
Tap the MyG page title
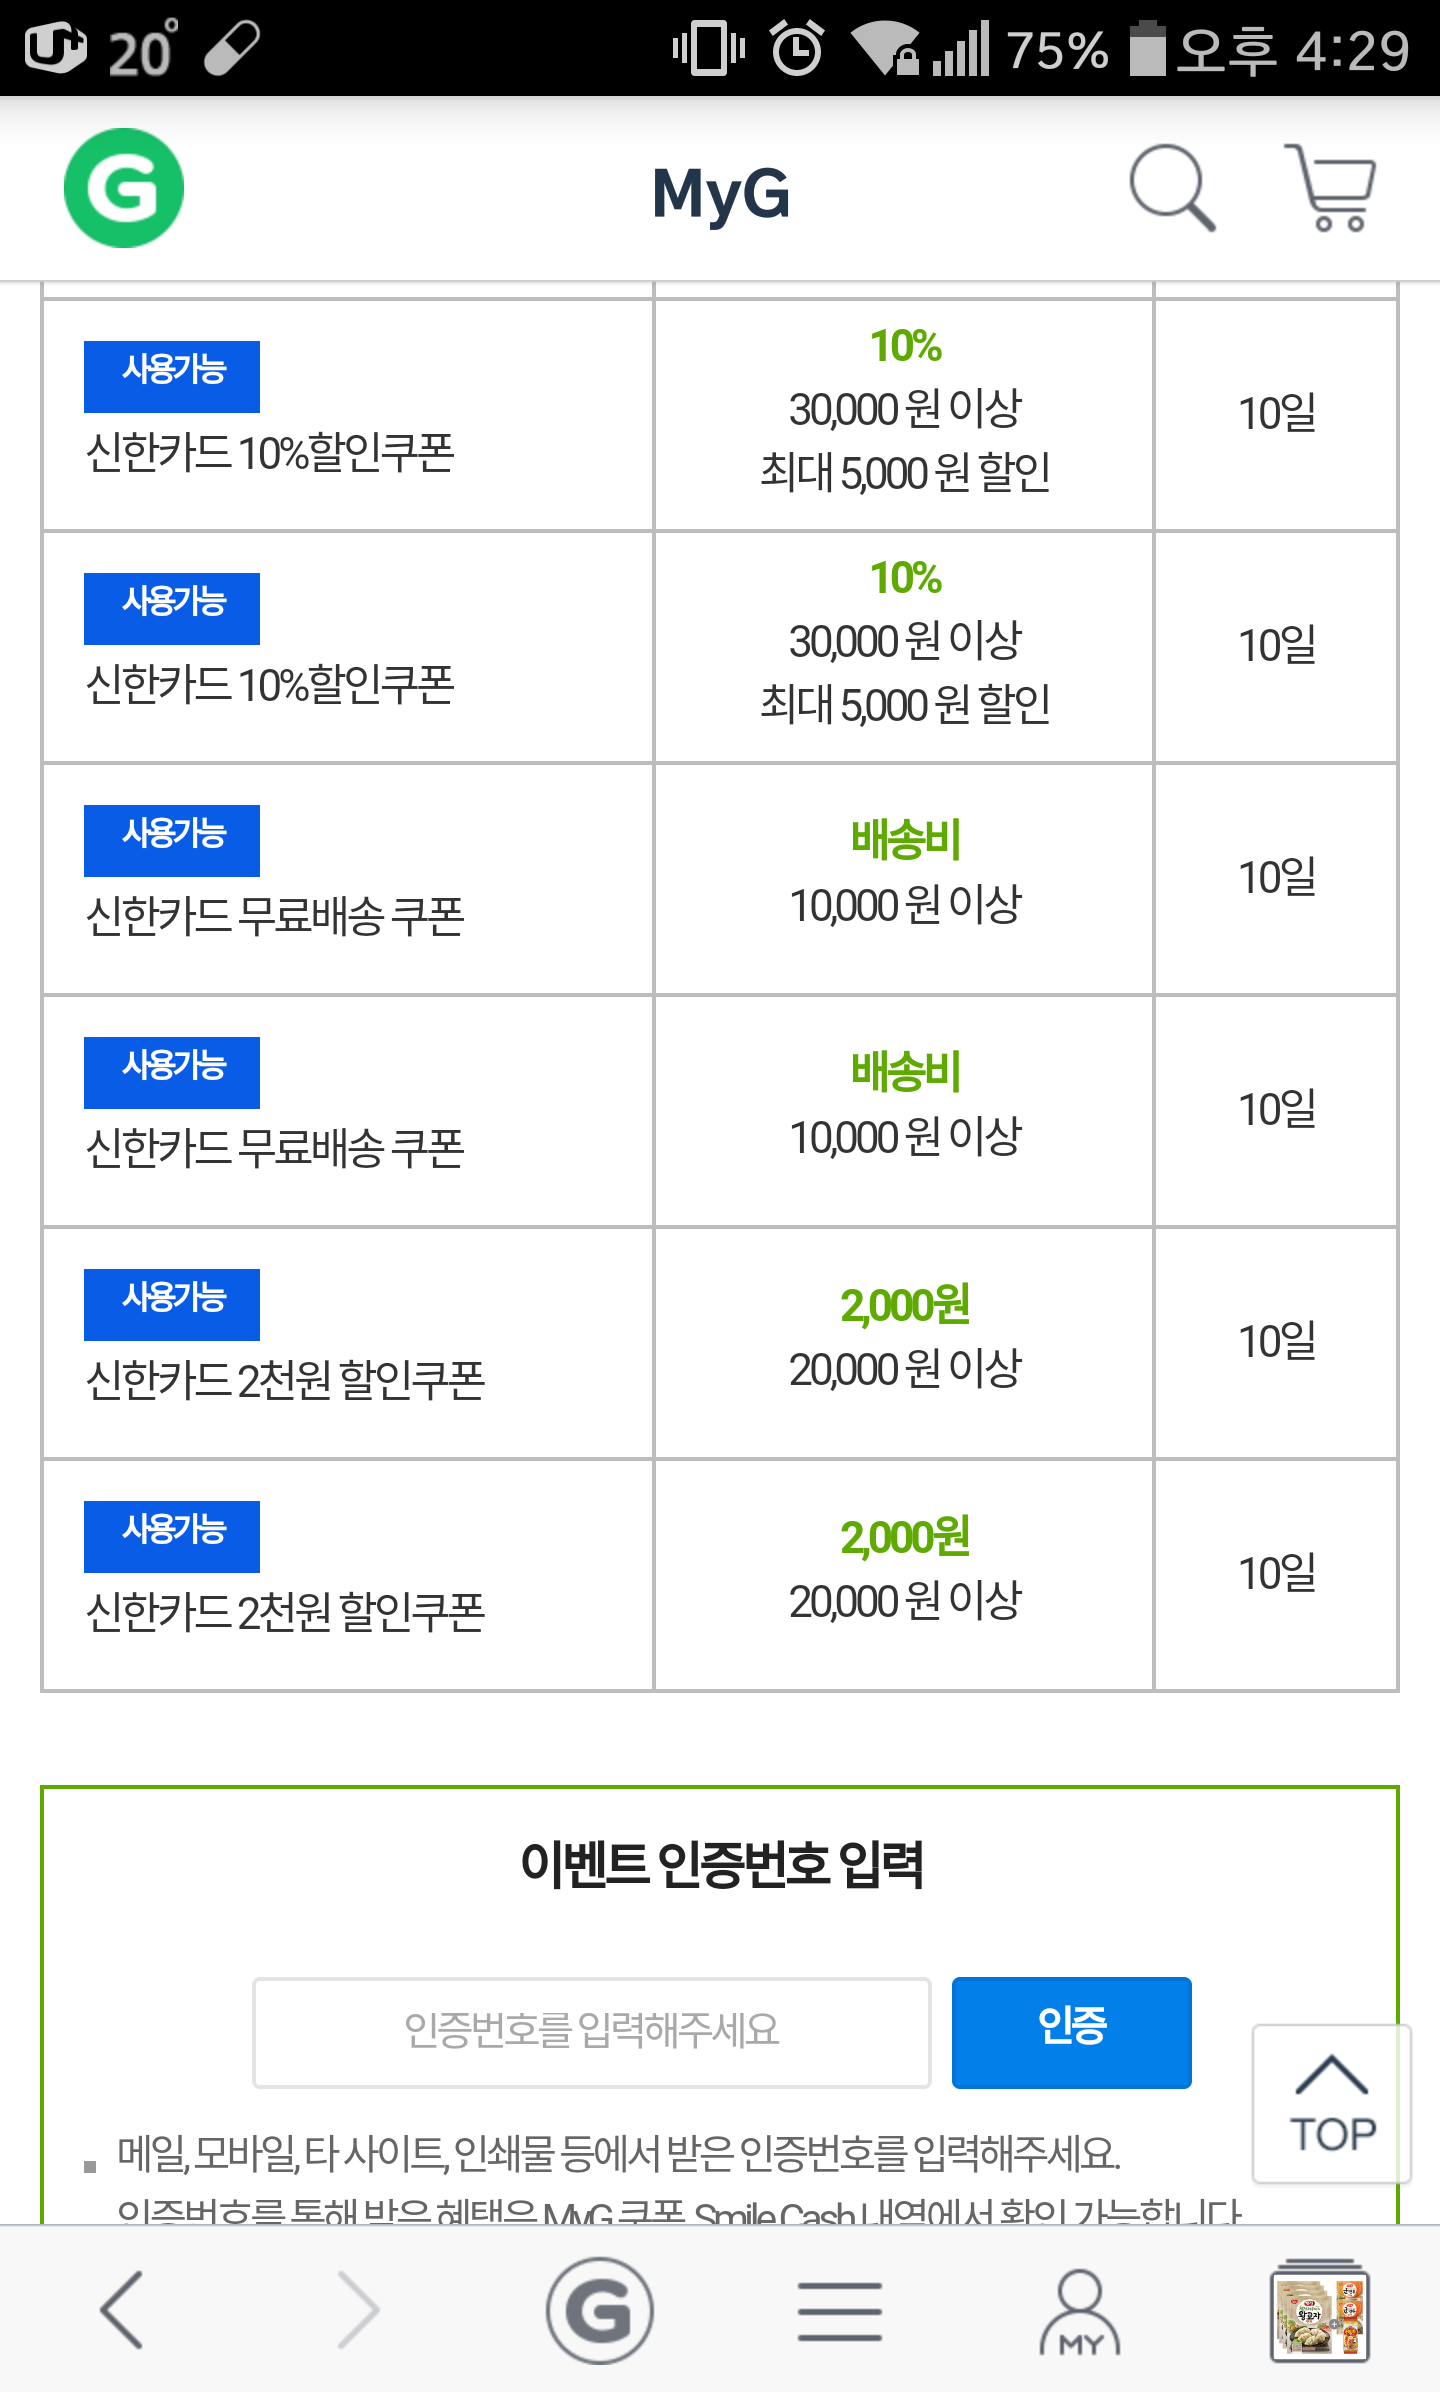(x=720, y=192)
